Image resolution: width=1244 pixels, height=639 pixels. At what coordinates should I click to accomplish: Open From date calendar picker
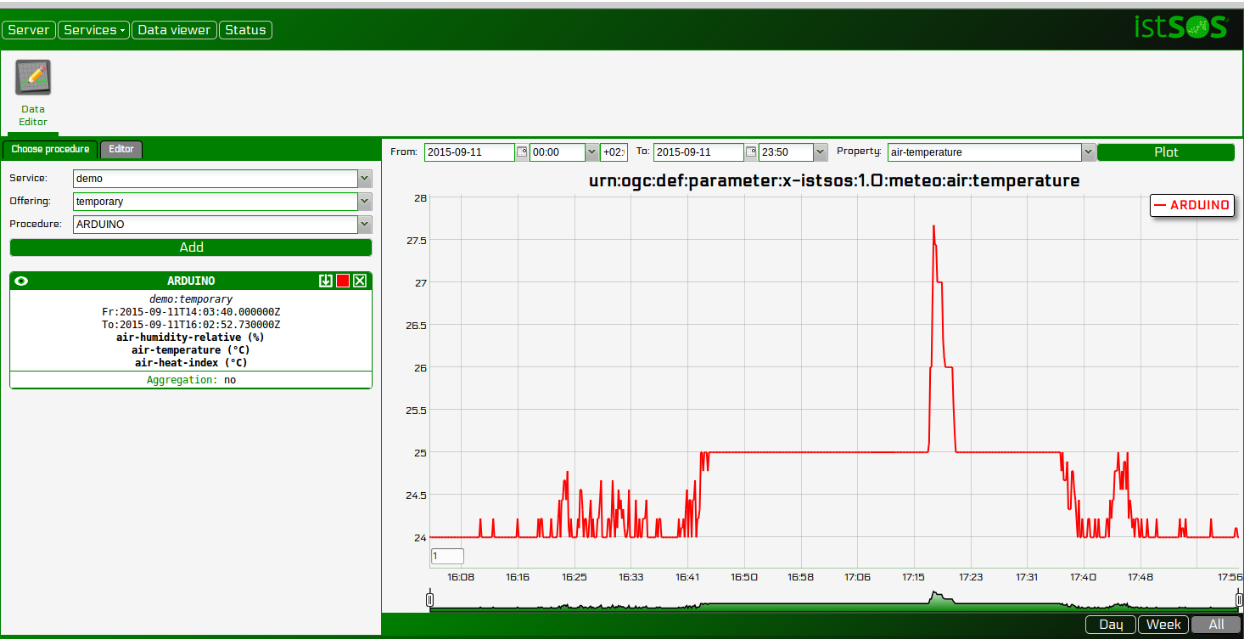521,152
